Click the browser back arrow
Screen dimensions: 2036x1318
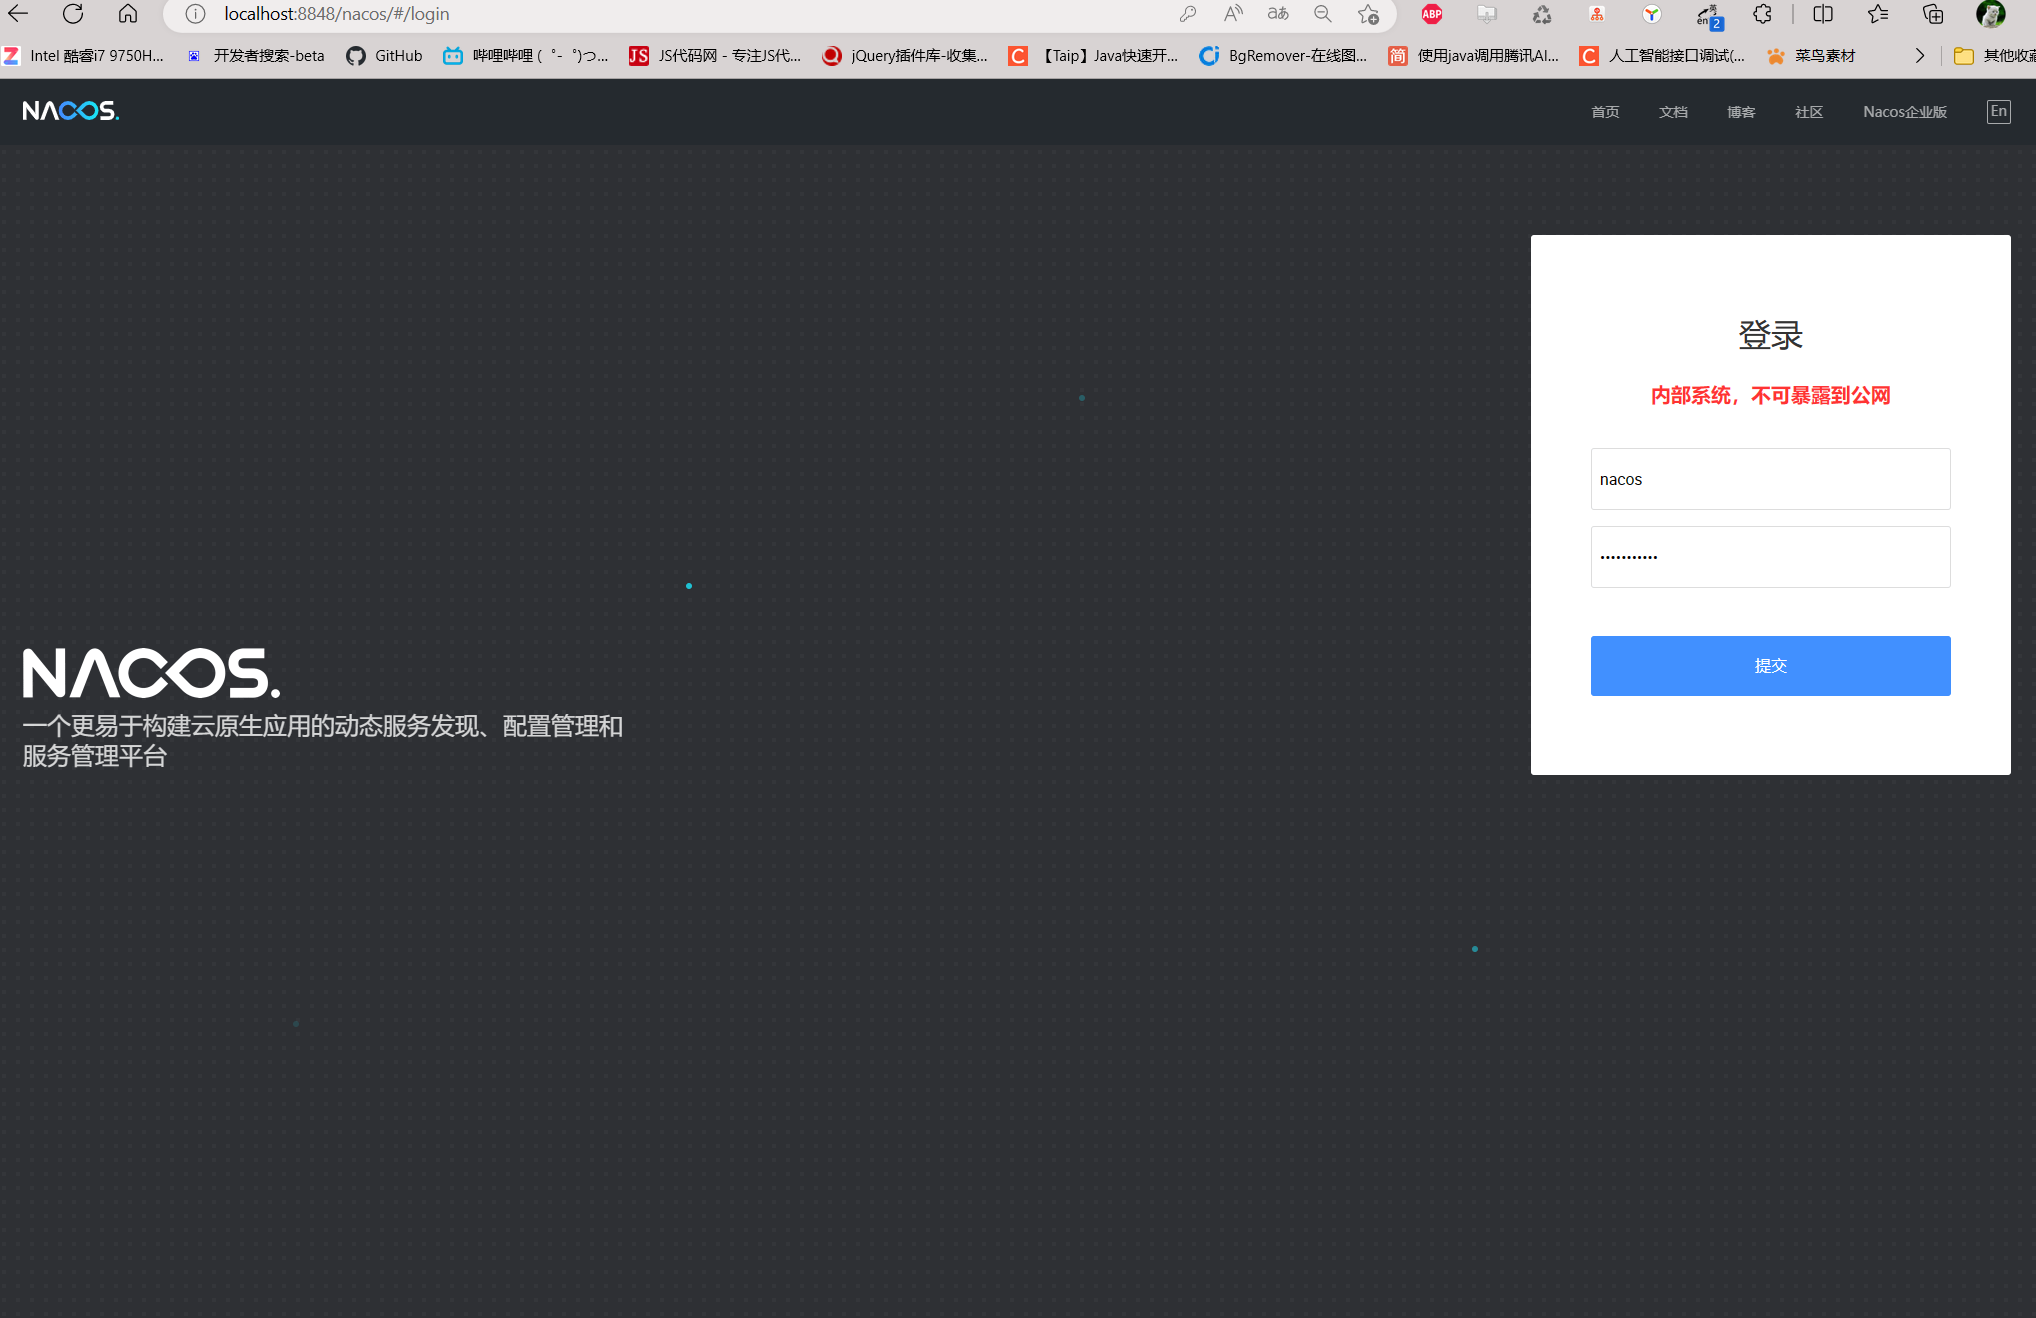(18, 14)
